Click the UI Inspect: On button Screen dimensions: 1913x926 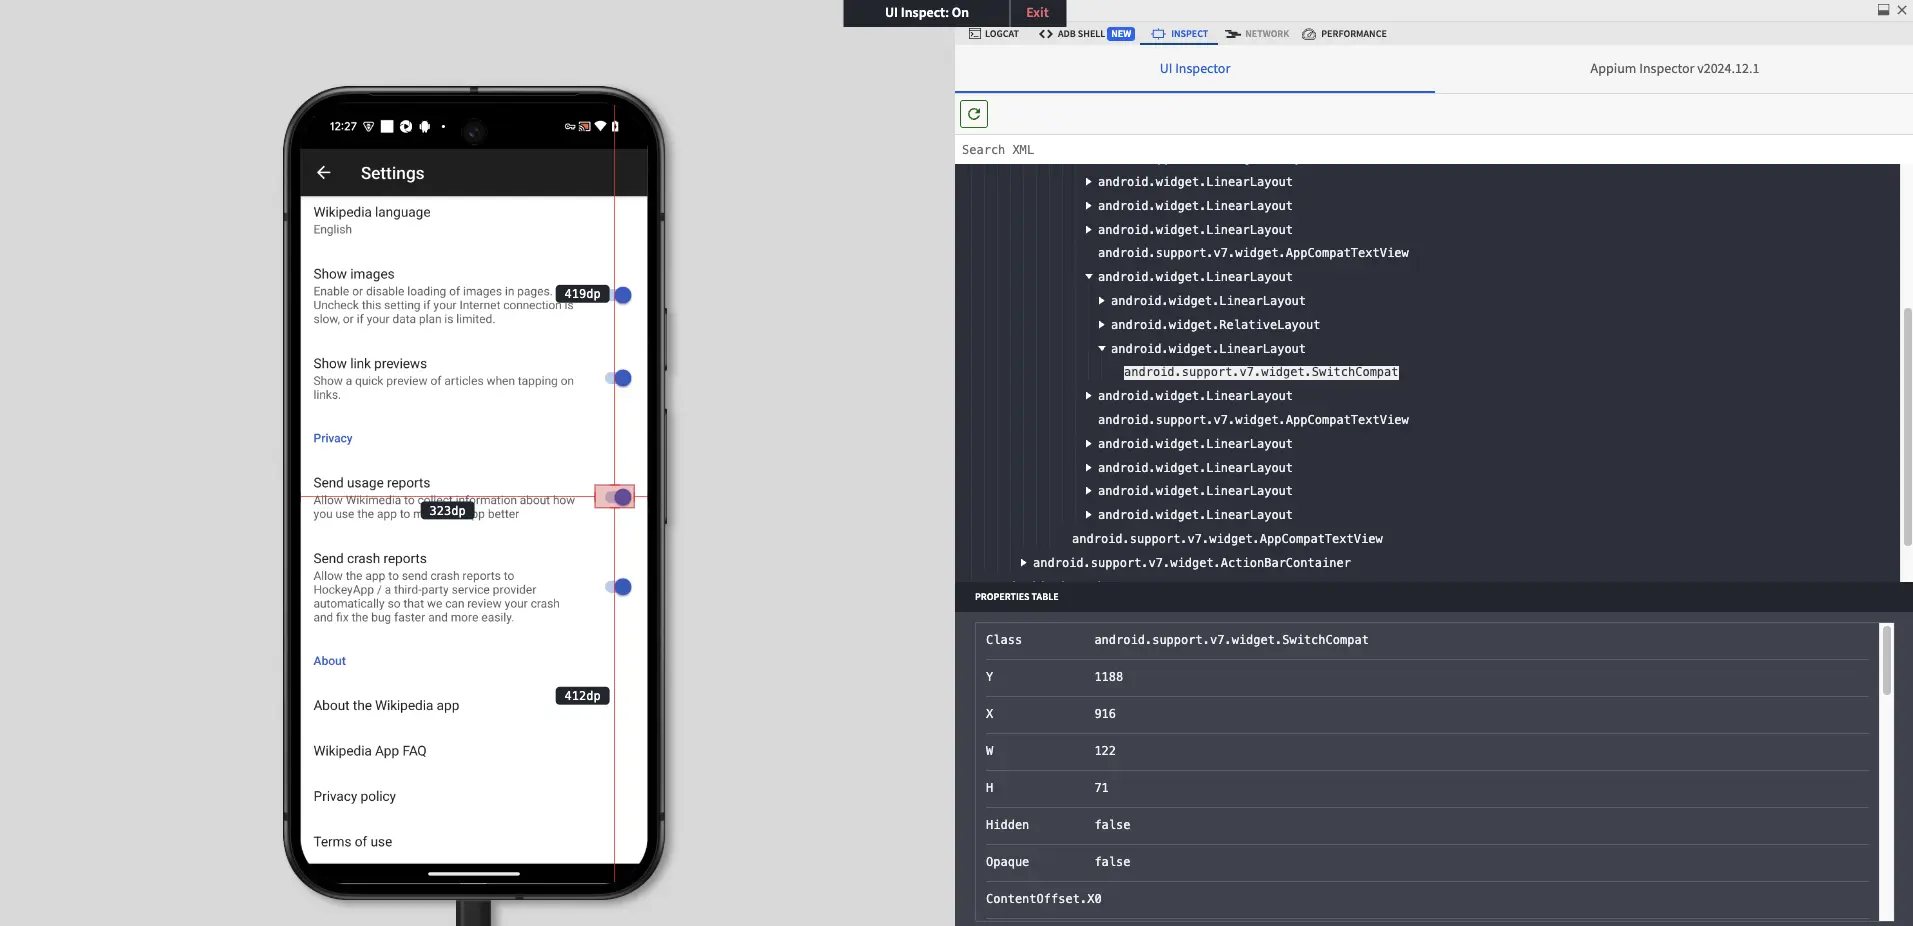point(926,13)
